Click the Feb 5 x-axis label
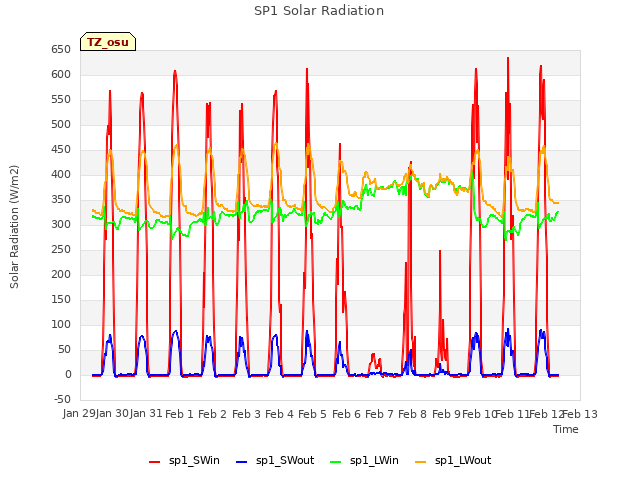The height and width of the screenshot is (480, 640). coord(312,414)
